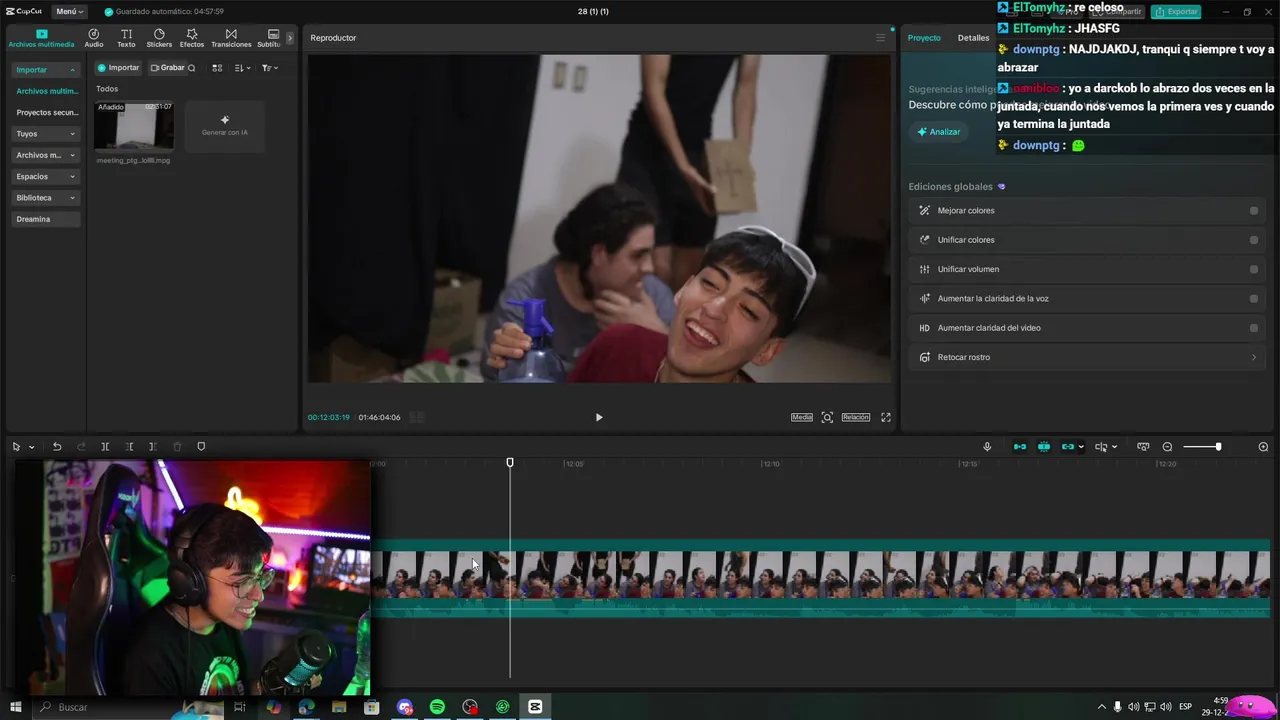Open Proyectos secundarios sidebar item

tap(46, 113)
